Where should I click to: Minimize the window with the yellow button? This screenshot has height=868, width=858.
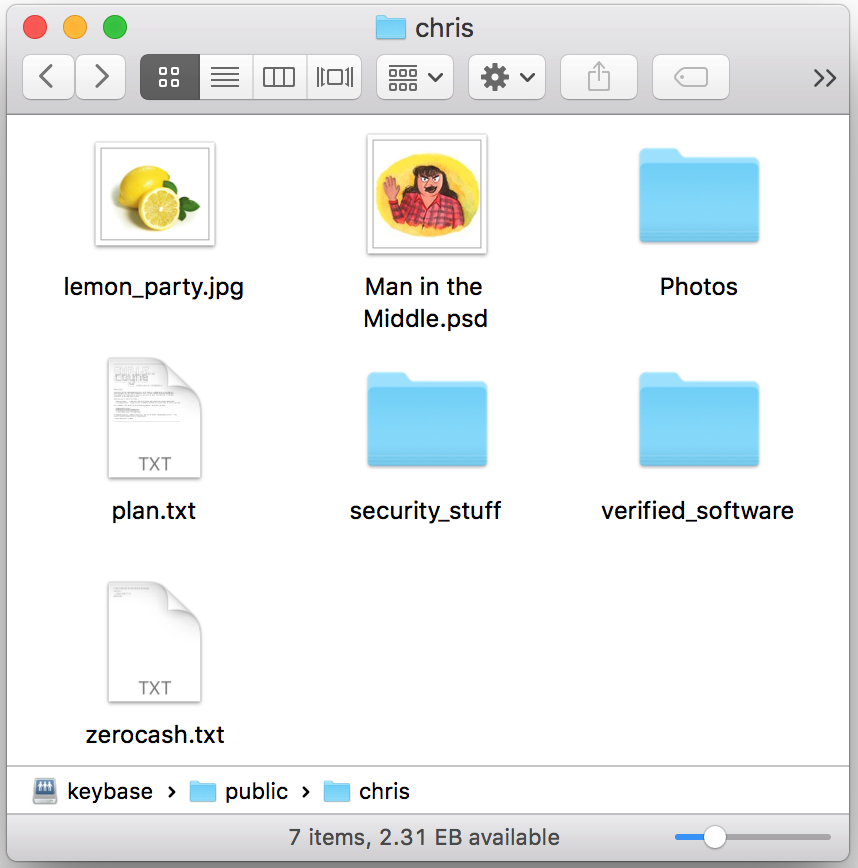point(75,27)
